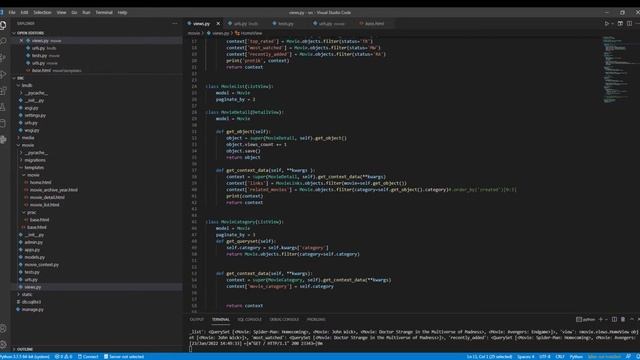Screen dimensions: 640x360
Task: Open the Explorer view in activity bar
Action: click(3, 25)
